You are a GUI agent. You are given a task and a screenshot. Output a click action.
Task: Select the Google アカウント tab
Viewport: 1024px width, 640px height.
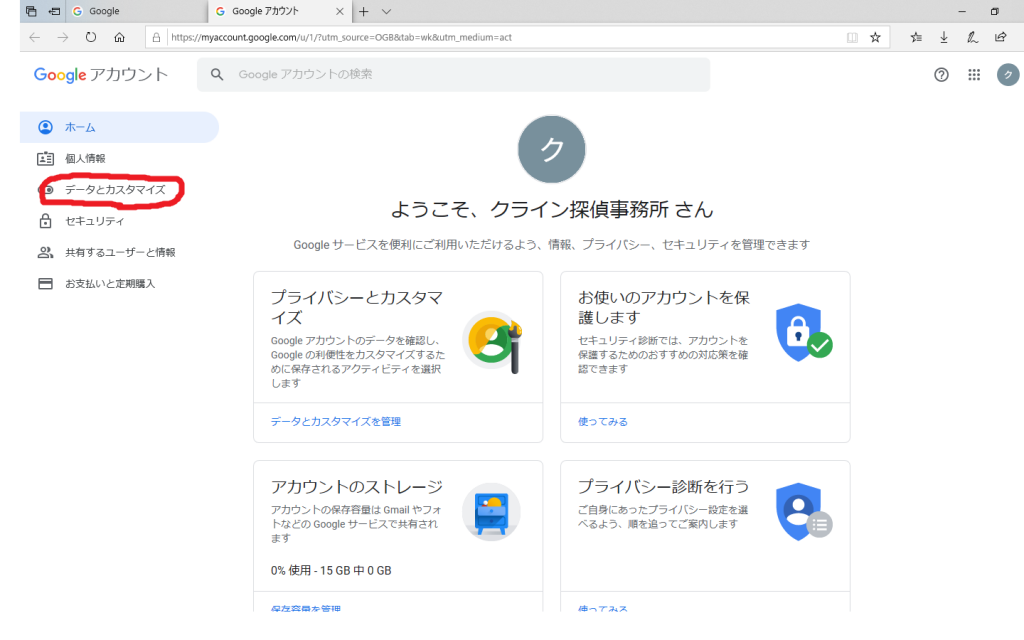[x=280, y=11]
